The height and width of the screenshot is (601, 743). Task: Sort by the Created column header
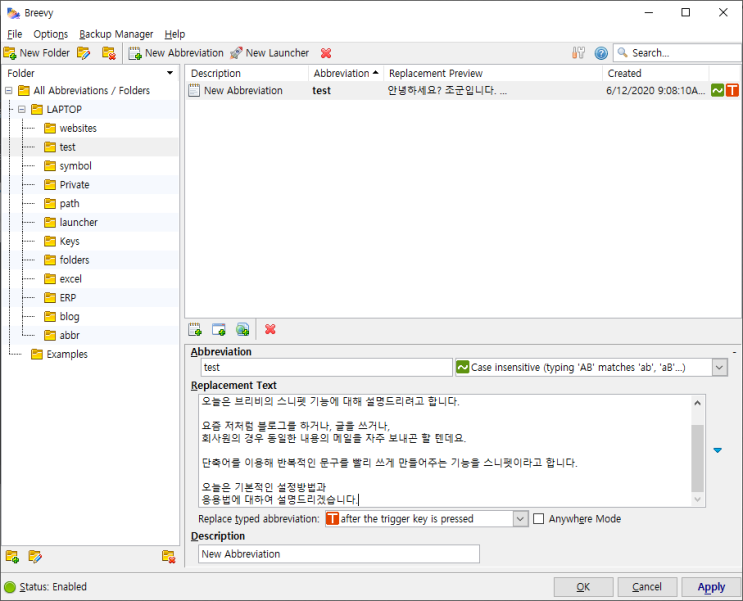pos(655,73)
